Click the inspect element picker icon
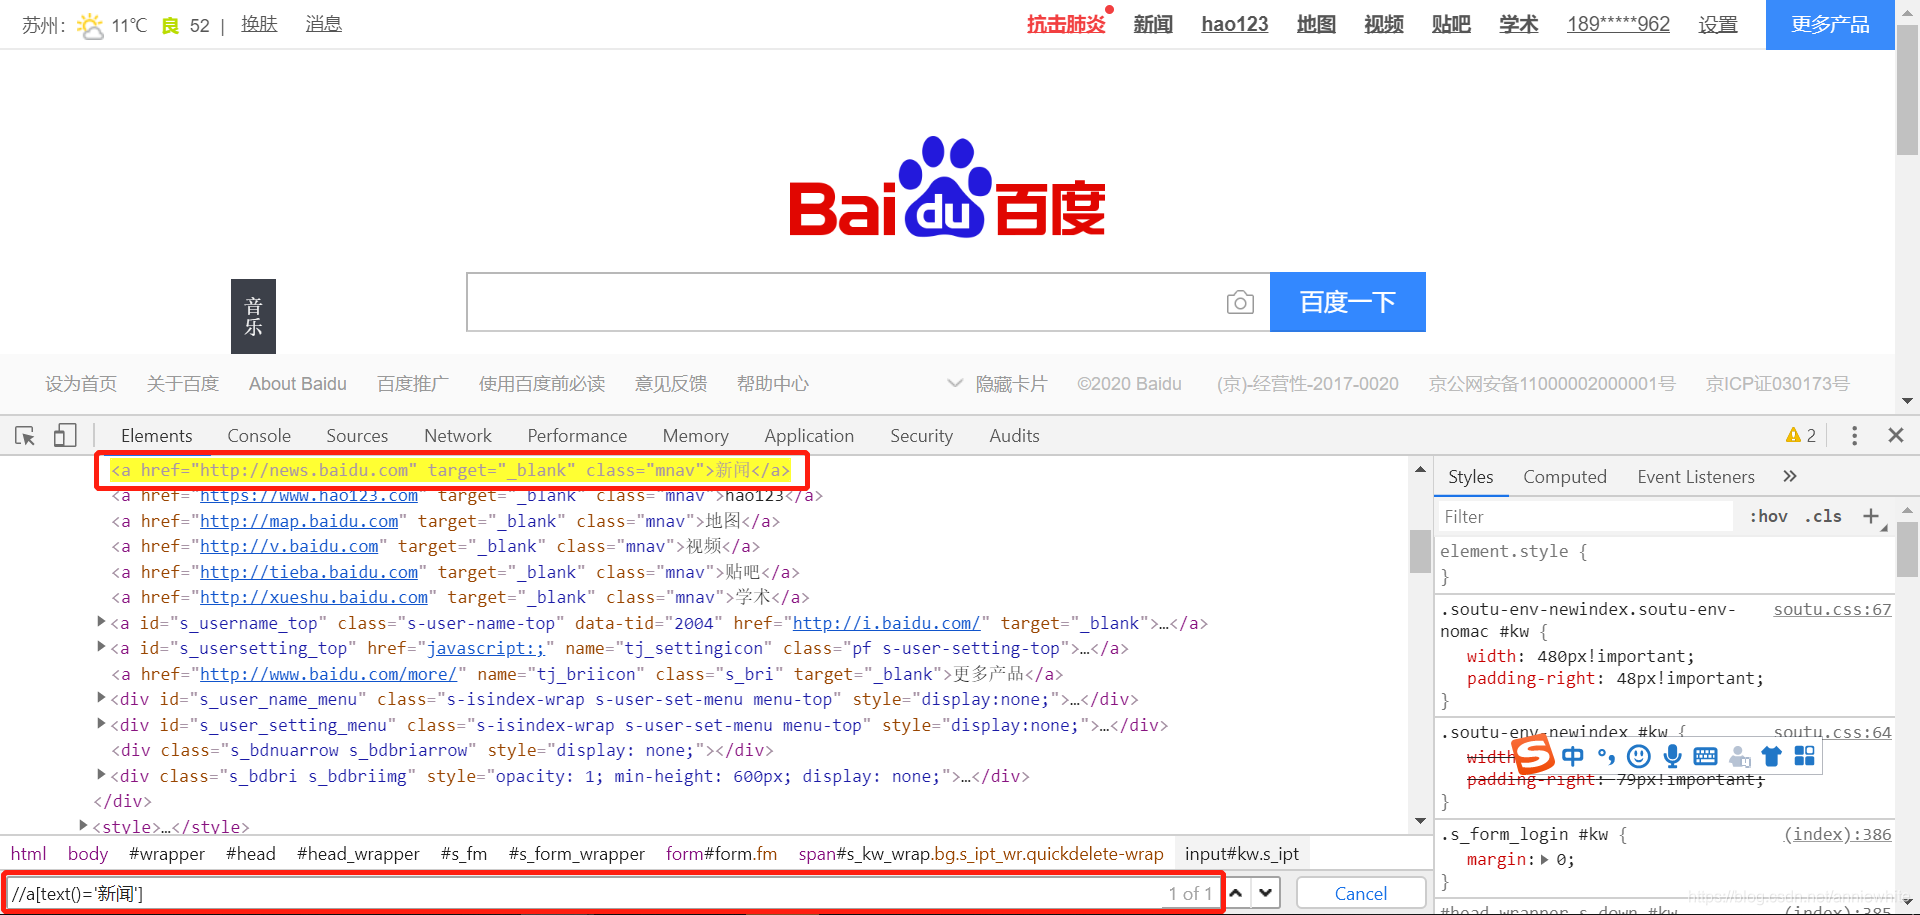Viewport: 1920px width, 915px height. (25, 436)
